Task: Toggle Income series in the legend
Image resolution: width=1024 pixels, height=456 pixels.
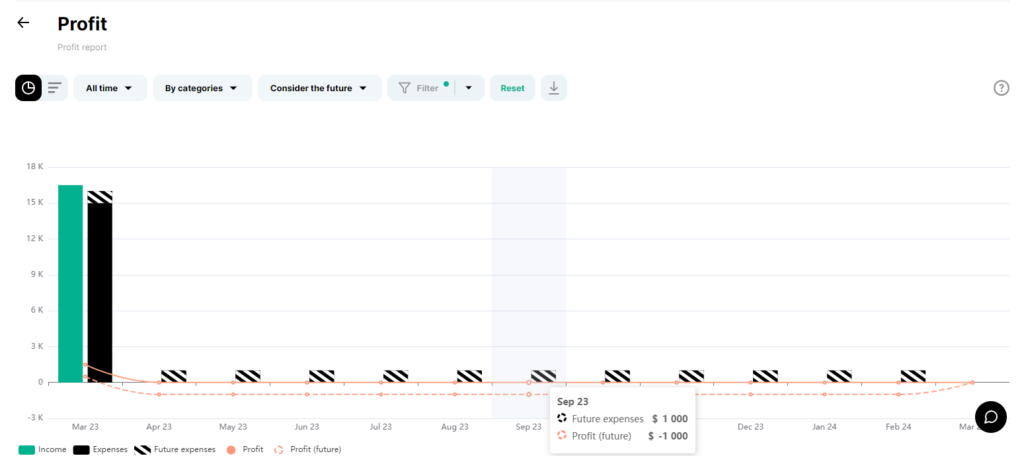Action: pos(42,449)
